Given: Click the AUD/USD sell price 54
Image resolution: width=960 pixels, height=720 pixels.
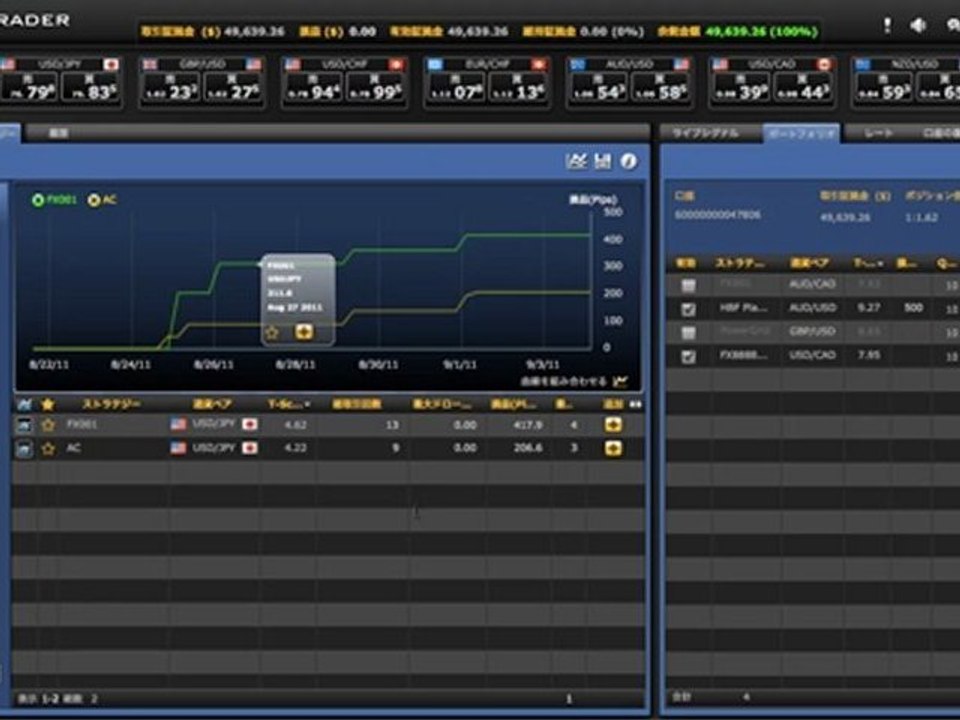Looking at the screenshot, I should point(599,86).
